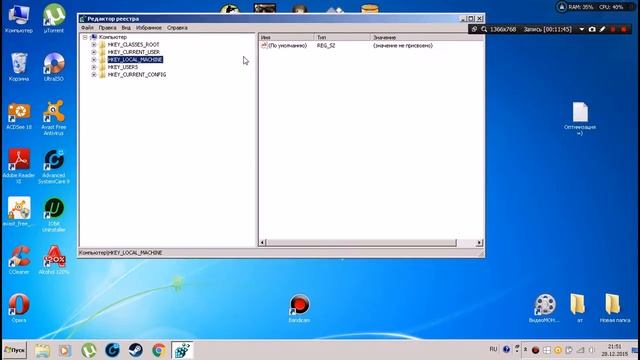Click the right arrow of the horizontal scrollbar
Viewport: 640px width, 360px height.
coord(479,243)
